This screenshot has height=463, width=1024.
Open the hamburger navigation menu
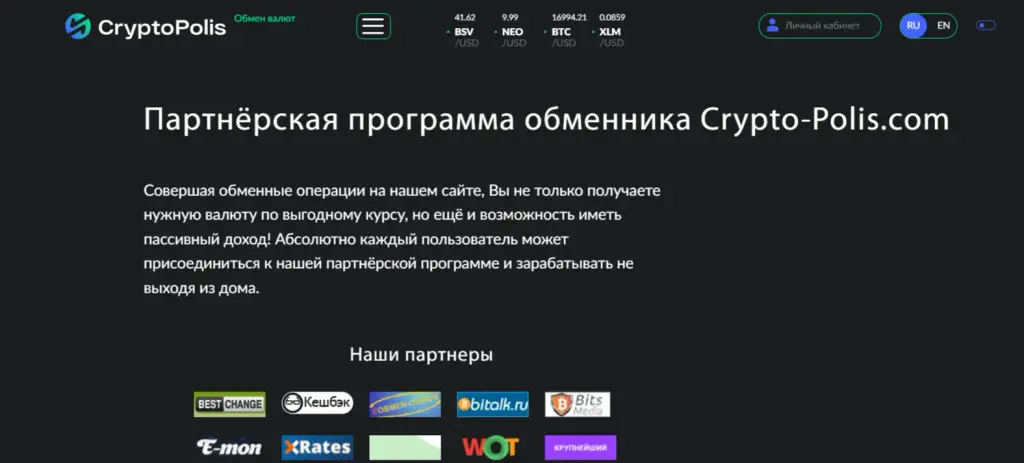coord(374,26)
